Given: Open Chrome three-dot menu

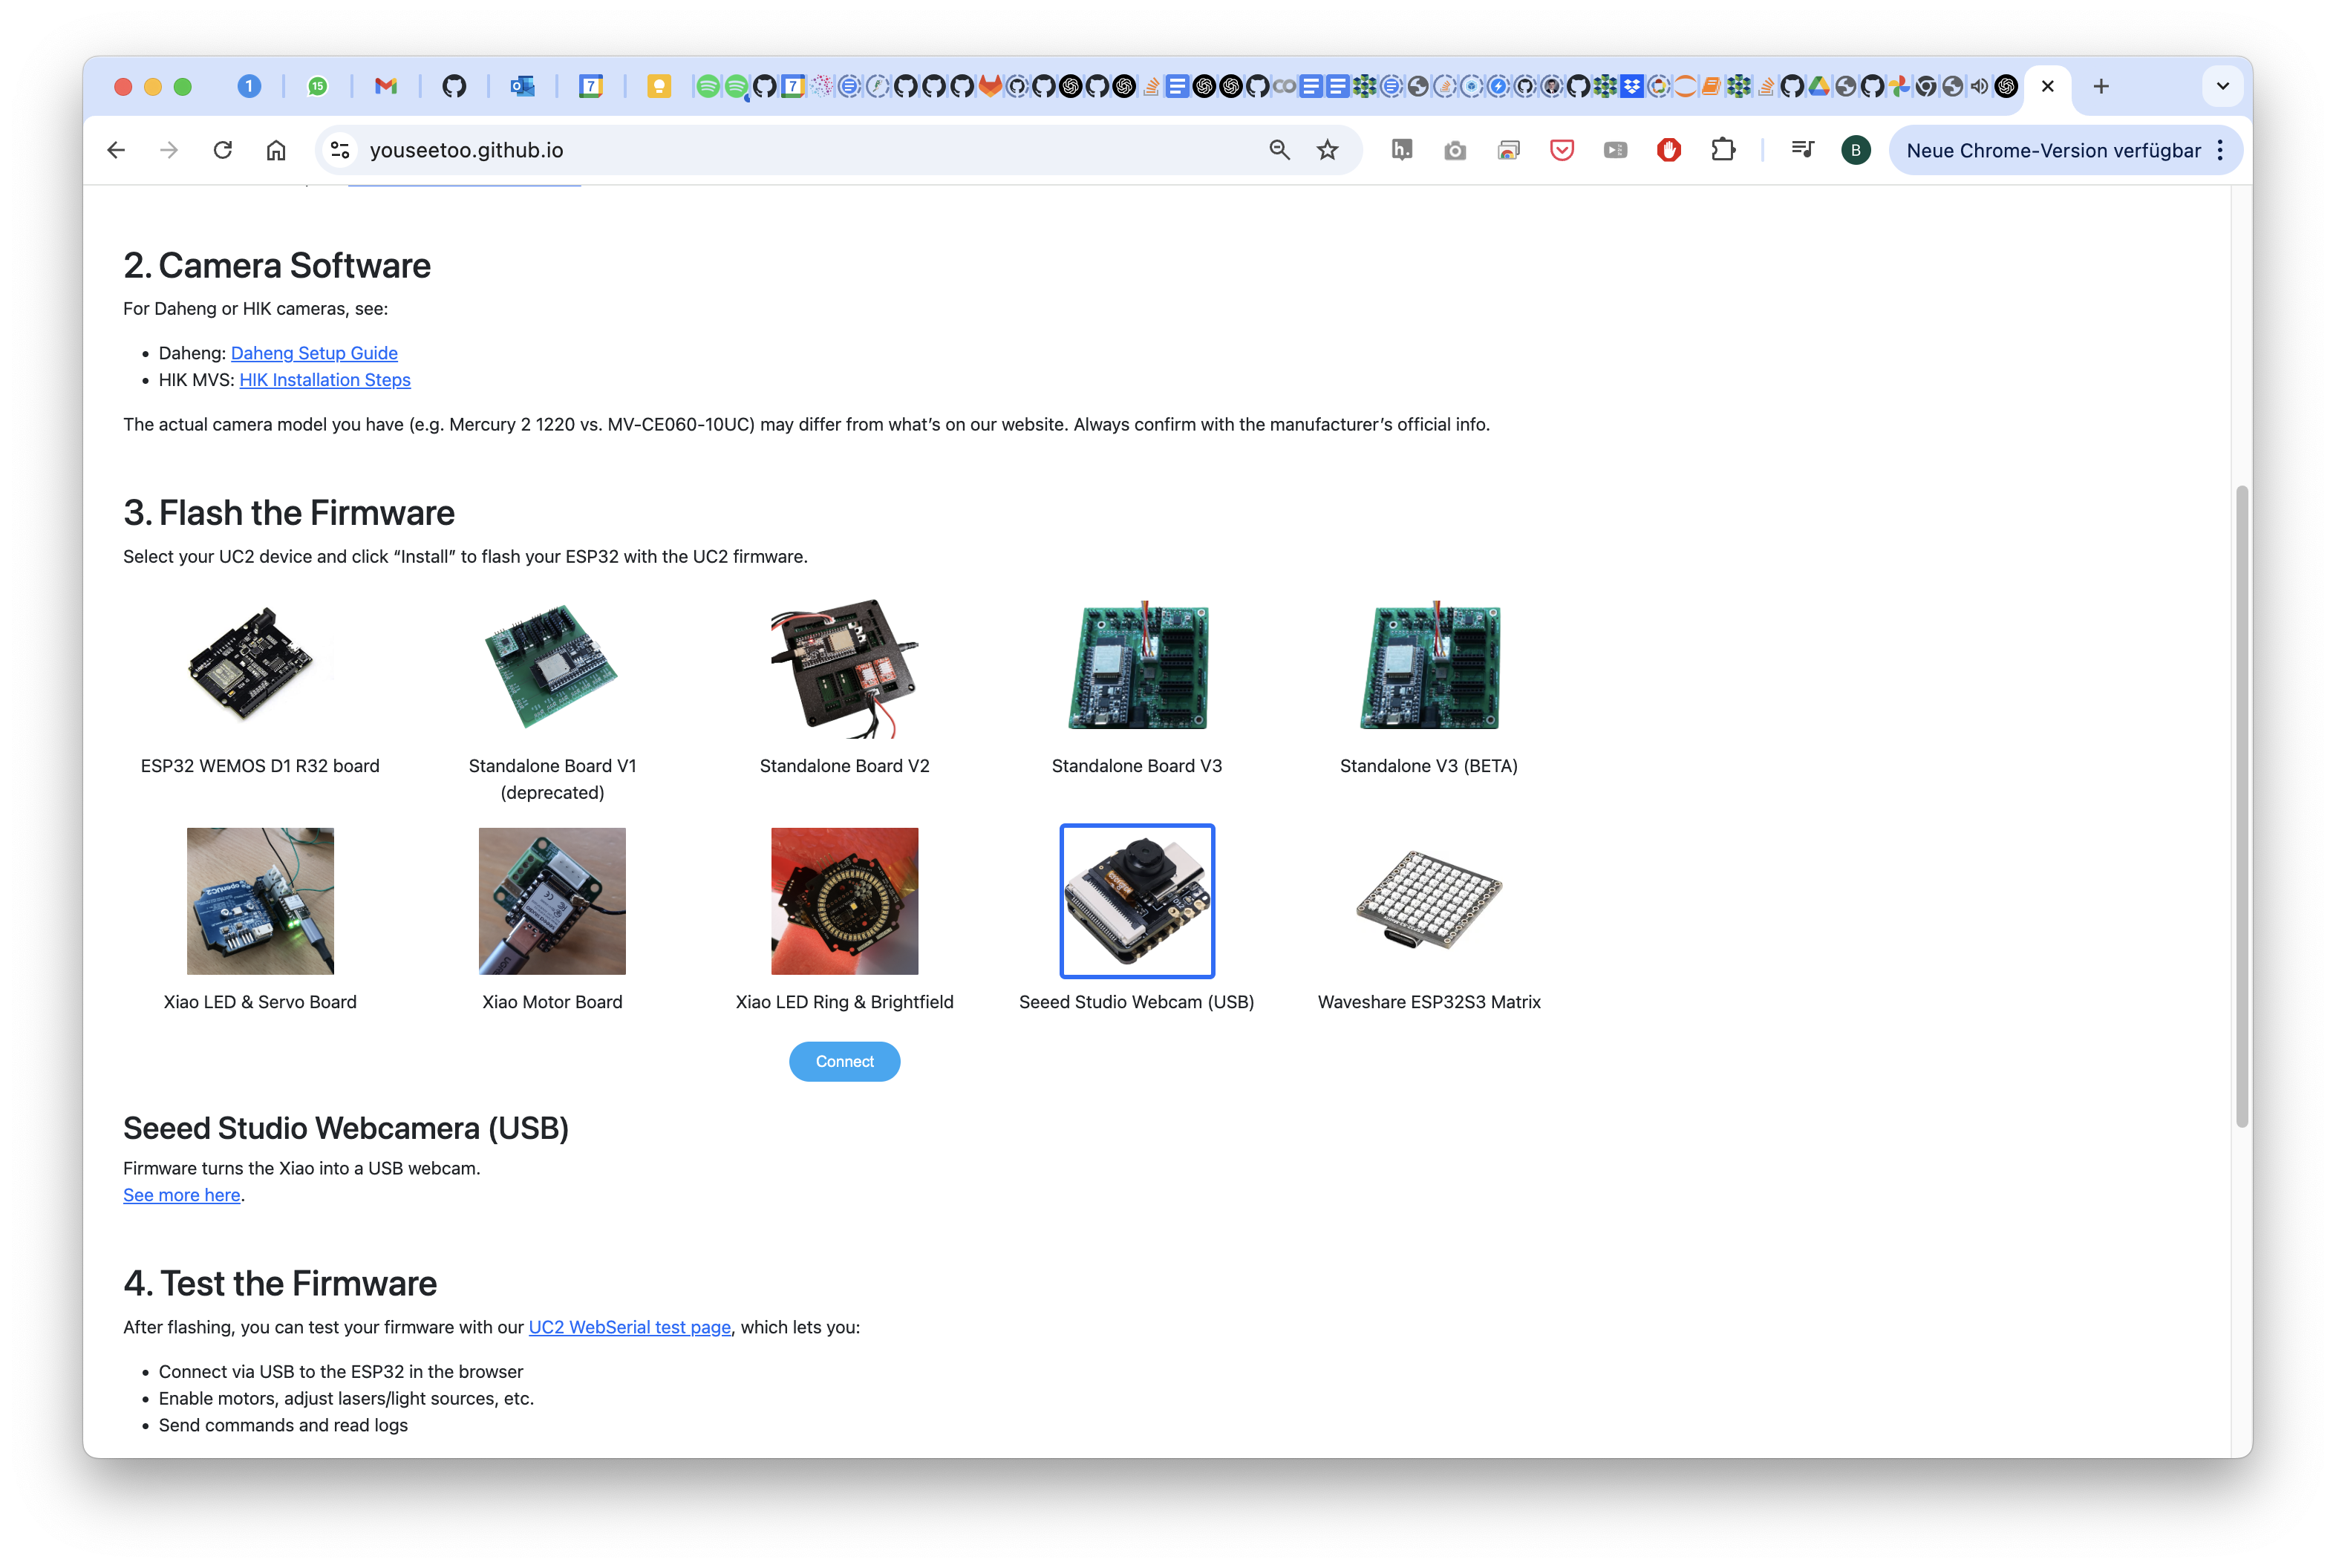Looking at the screenshot, I should click(x=2220, y=150).
